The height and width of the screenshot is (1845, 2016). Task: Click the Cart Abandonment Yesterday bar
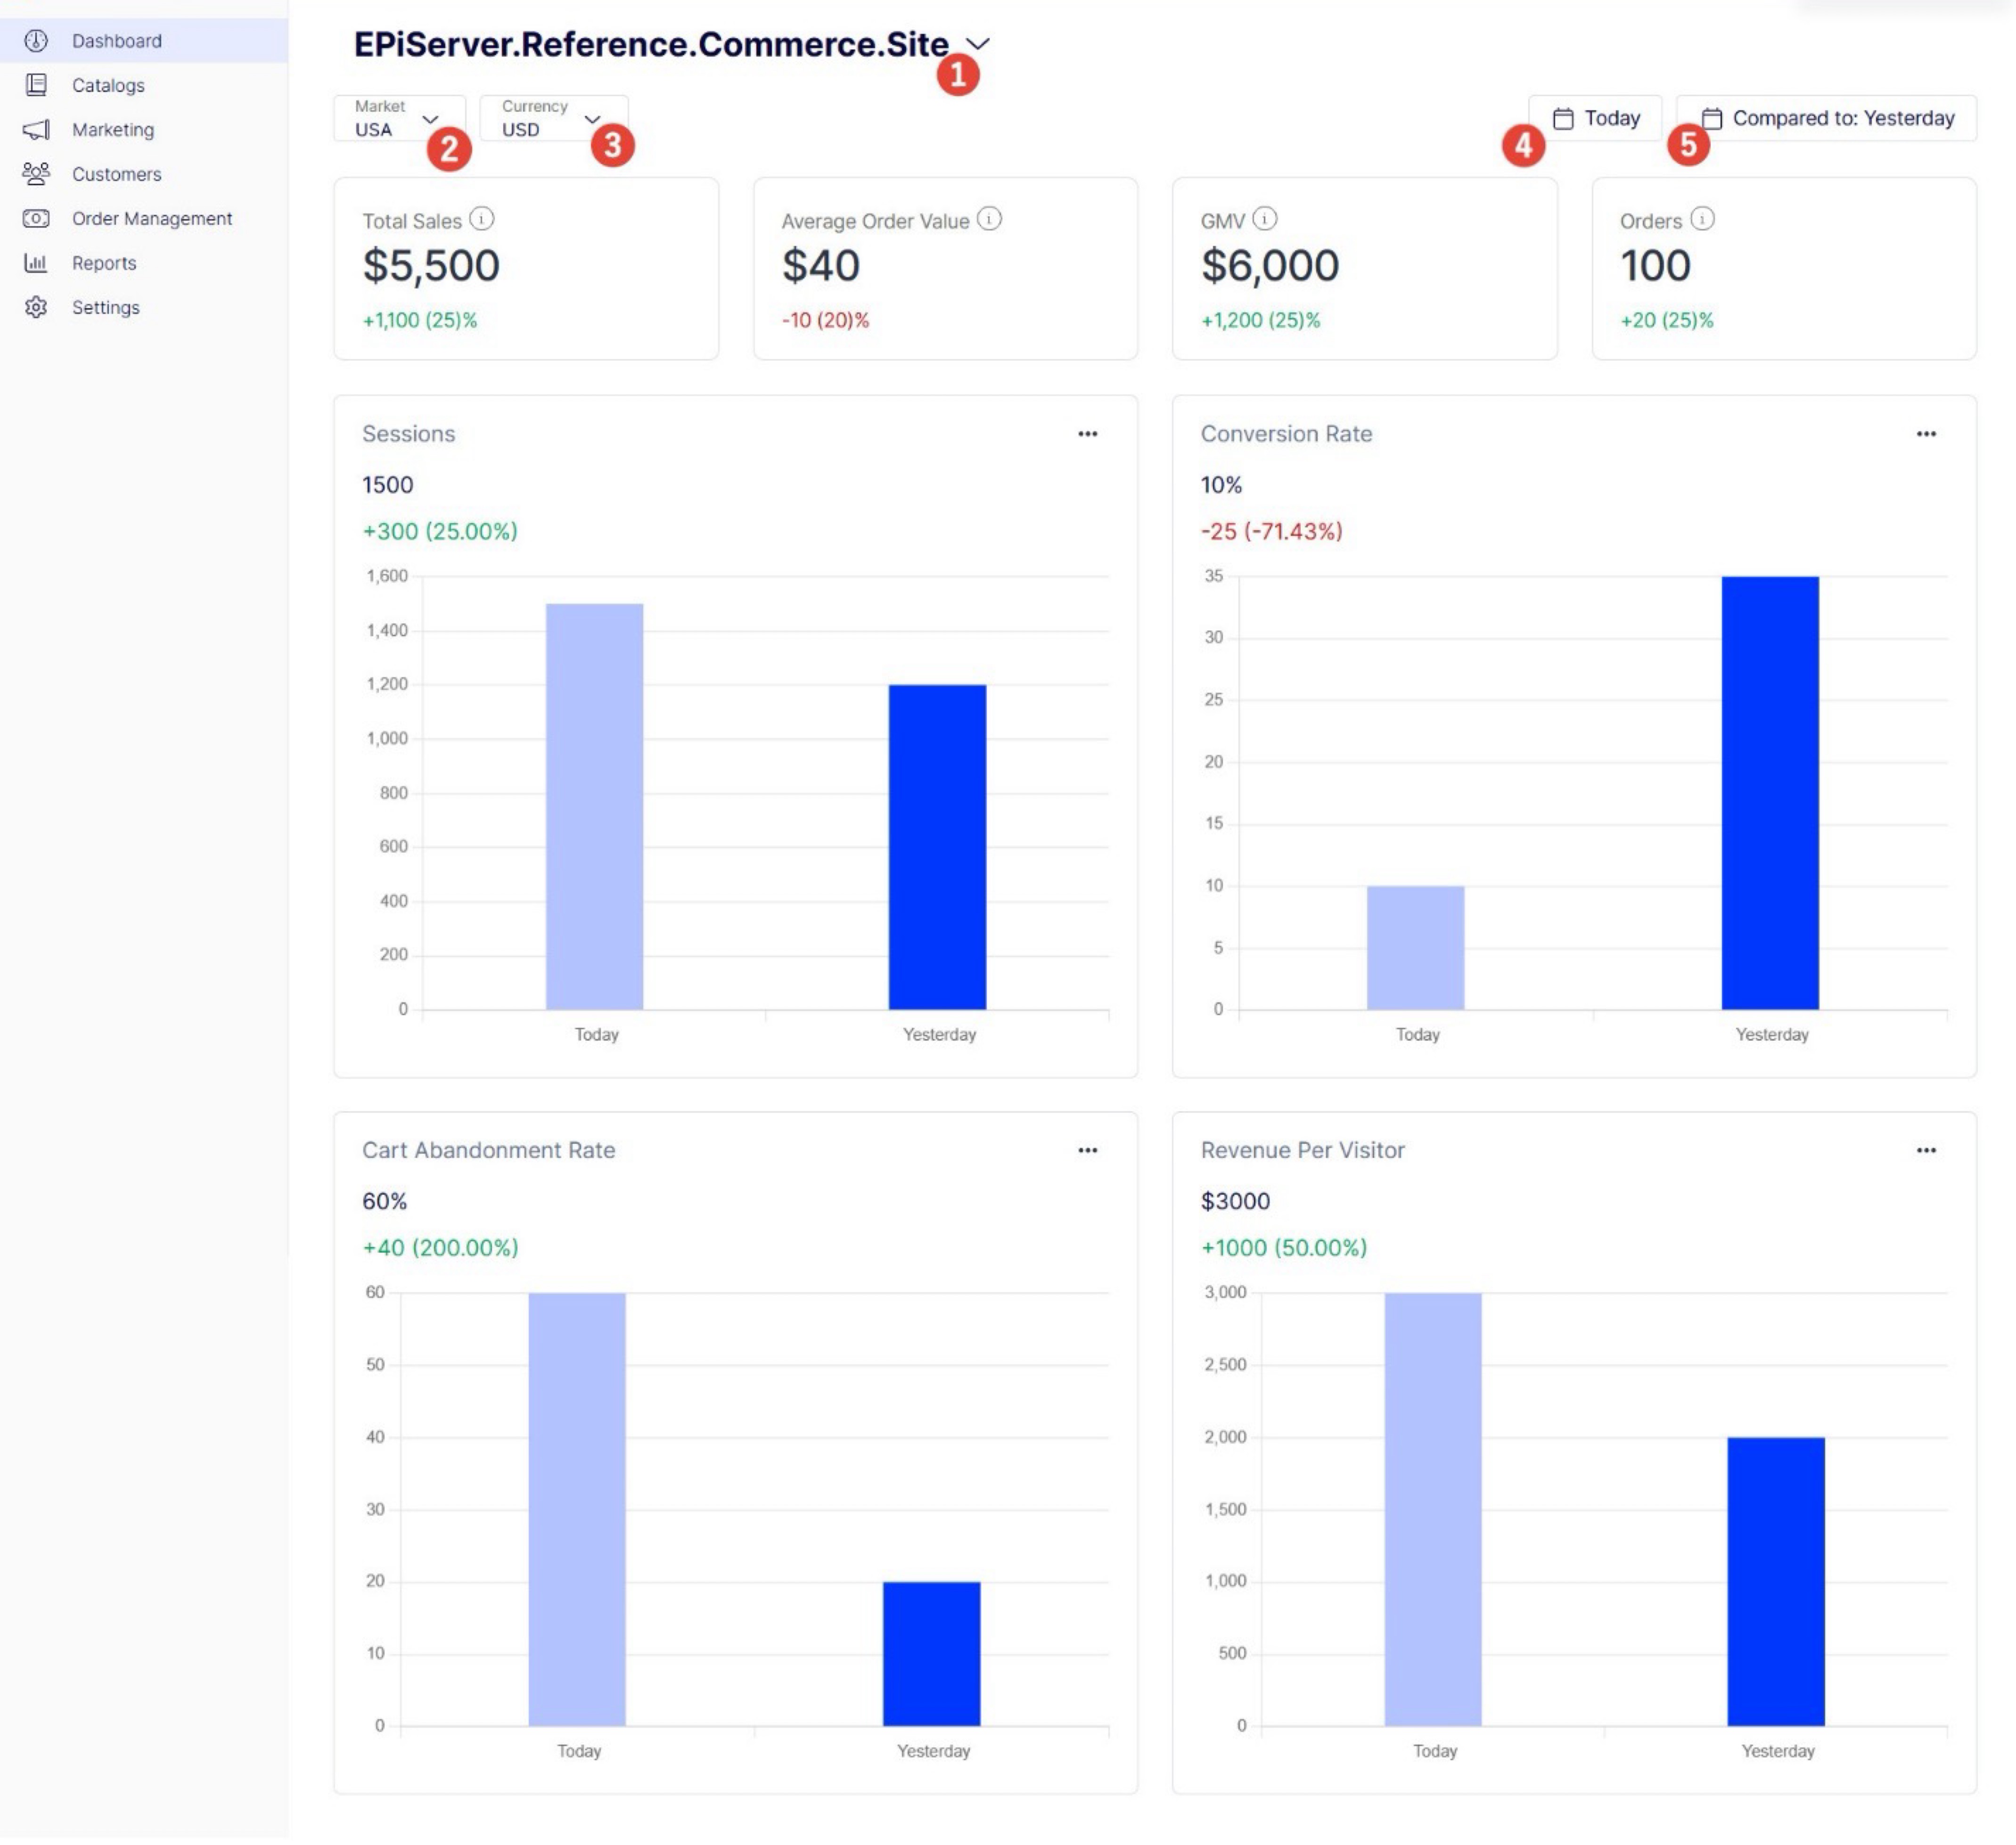(x=932, y=1655)
